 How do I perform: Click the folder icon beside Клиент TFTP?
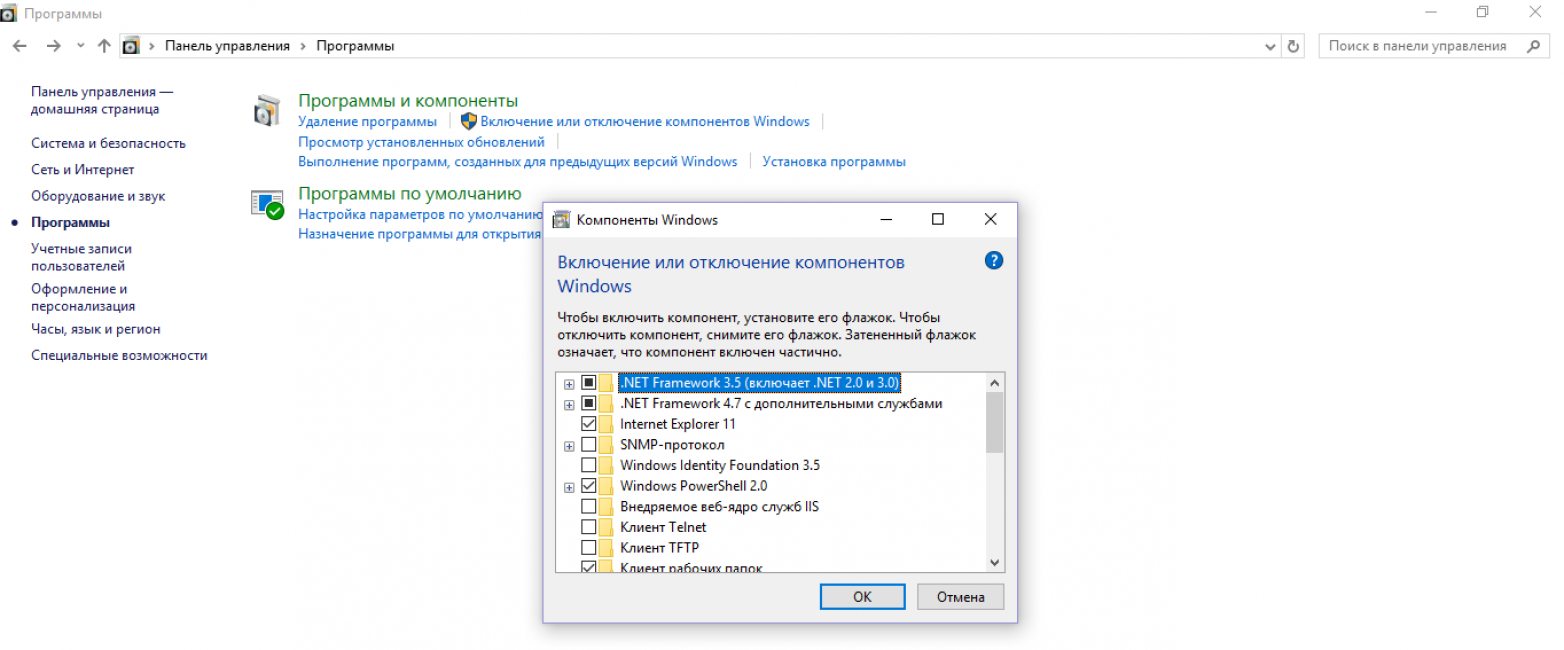tap(606, 547)
